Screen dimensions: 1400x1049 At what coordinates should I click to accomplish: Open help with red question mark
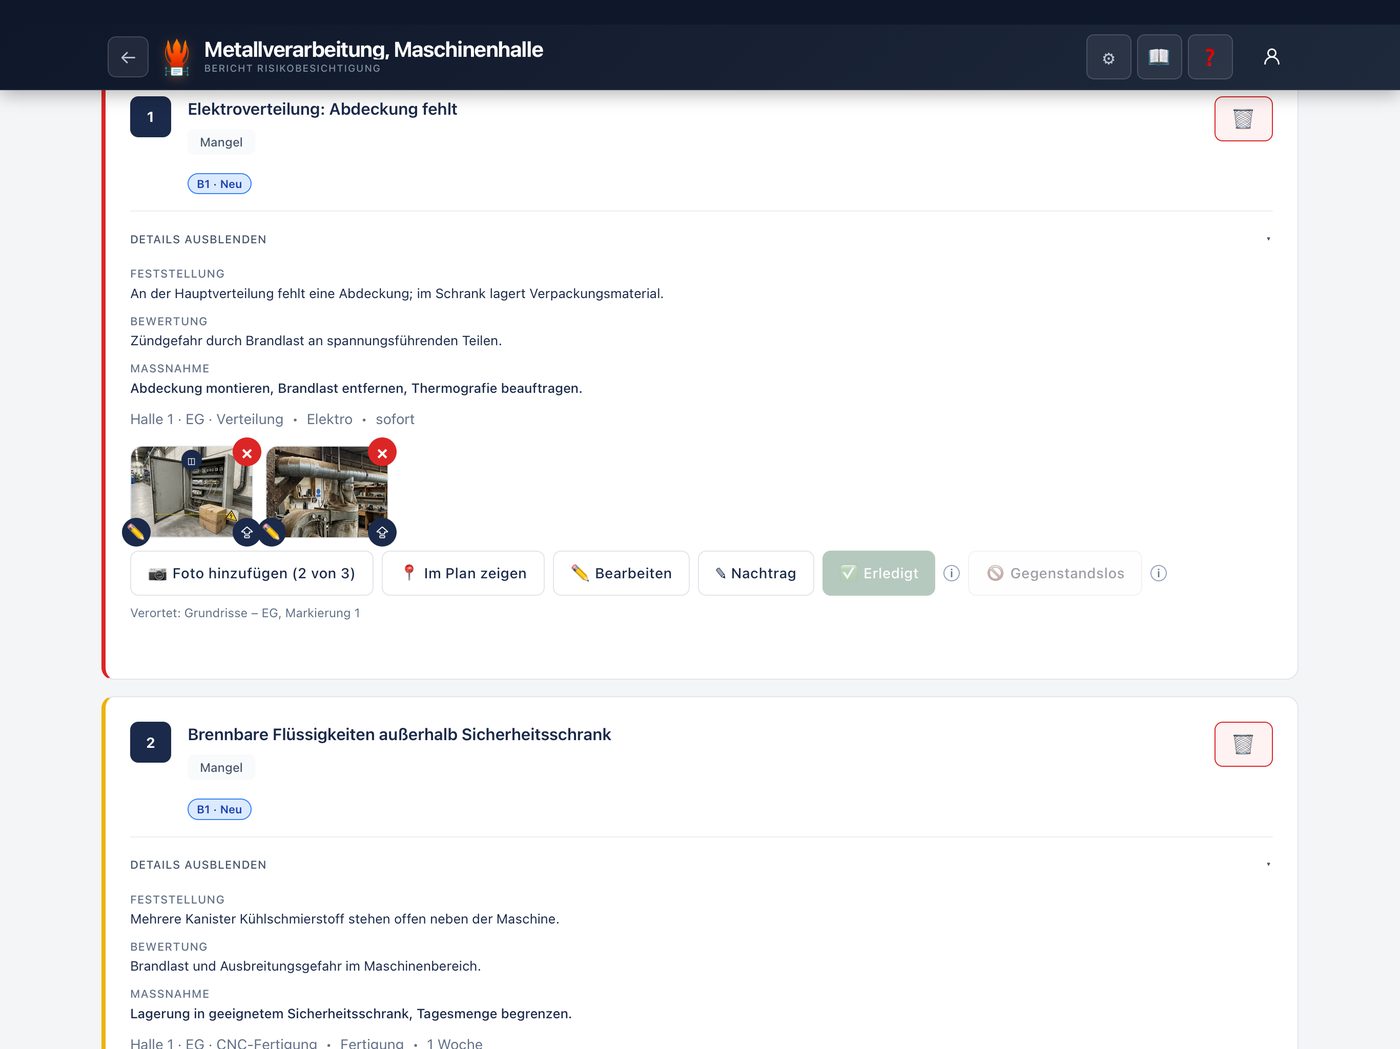coord(1210,57)
